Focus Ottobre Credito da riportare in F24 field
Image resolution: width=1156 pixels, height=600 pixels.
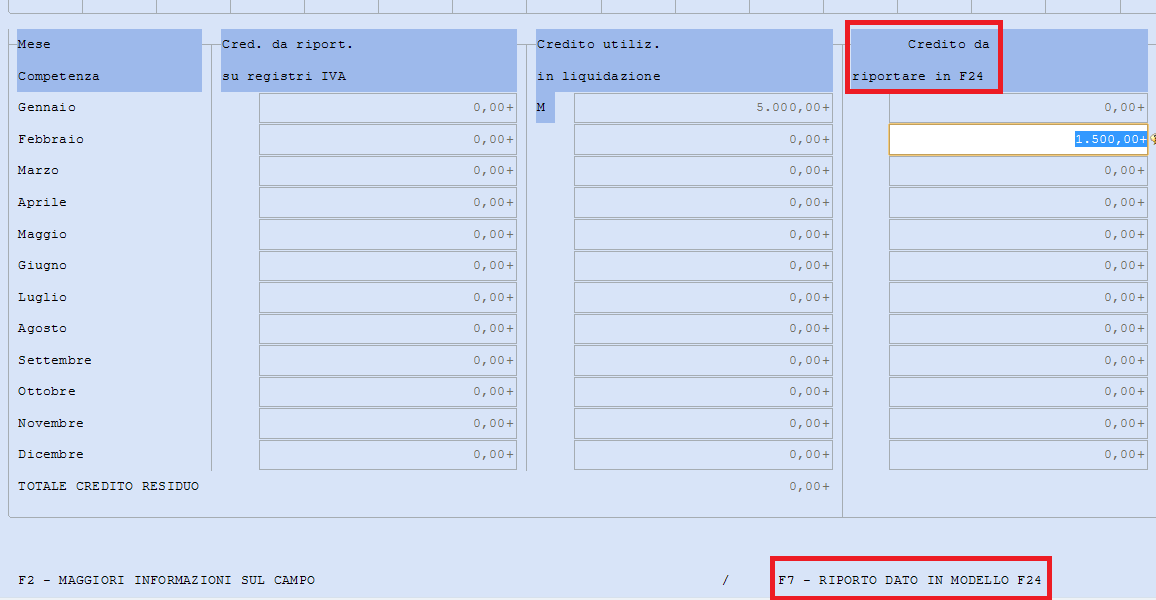point(1018,391)
